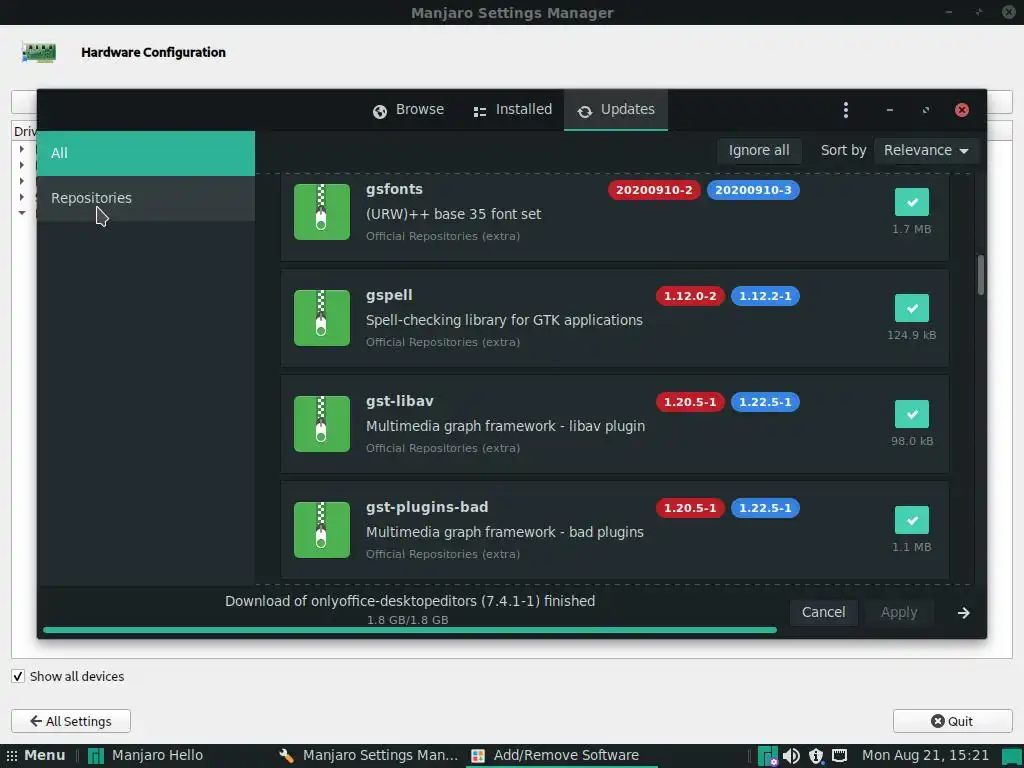Open the Menu launcher in taskbar
The image size is (1024, 768).
tap(36, 756)
